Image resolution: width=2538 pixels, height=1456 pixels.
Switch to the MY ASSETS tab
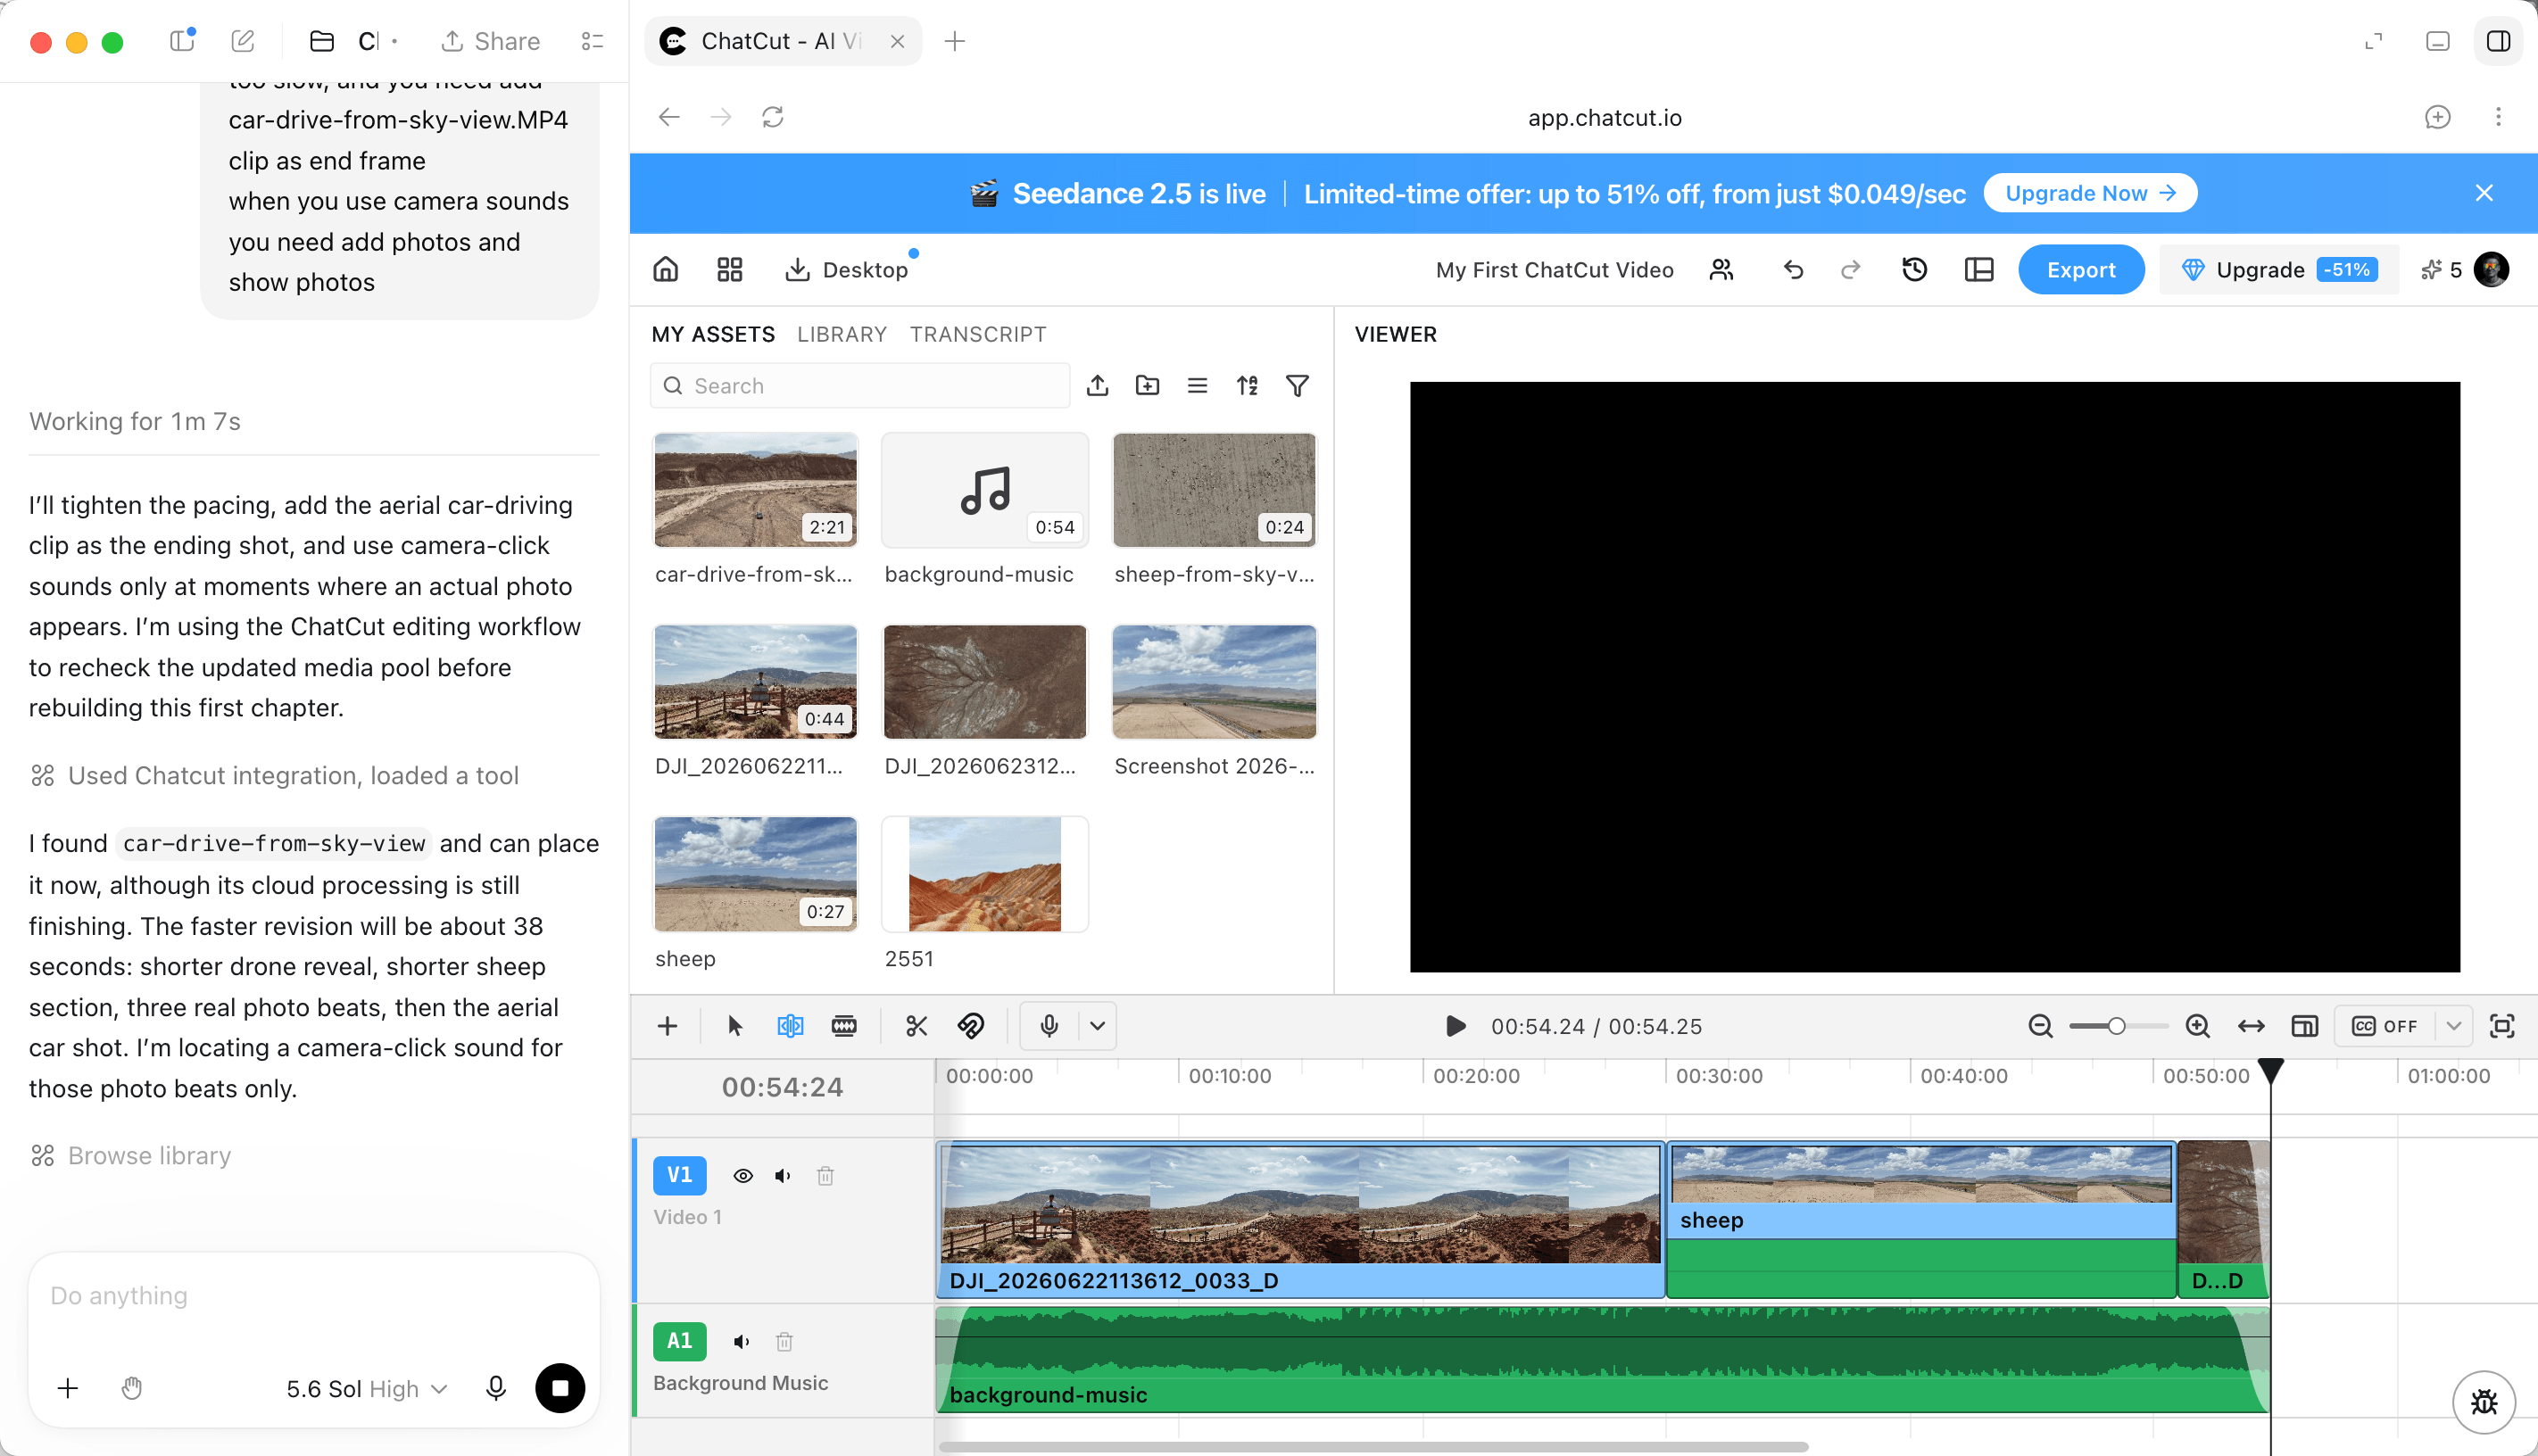713,334
